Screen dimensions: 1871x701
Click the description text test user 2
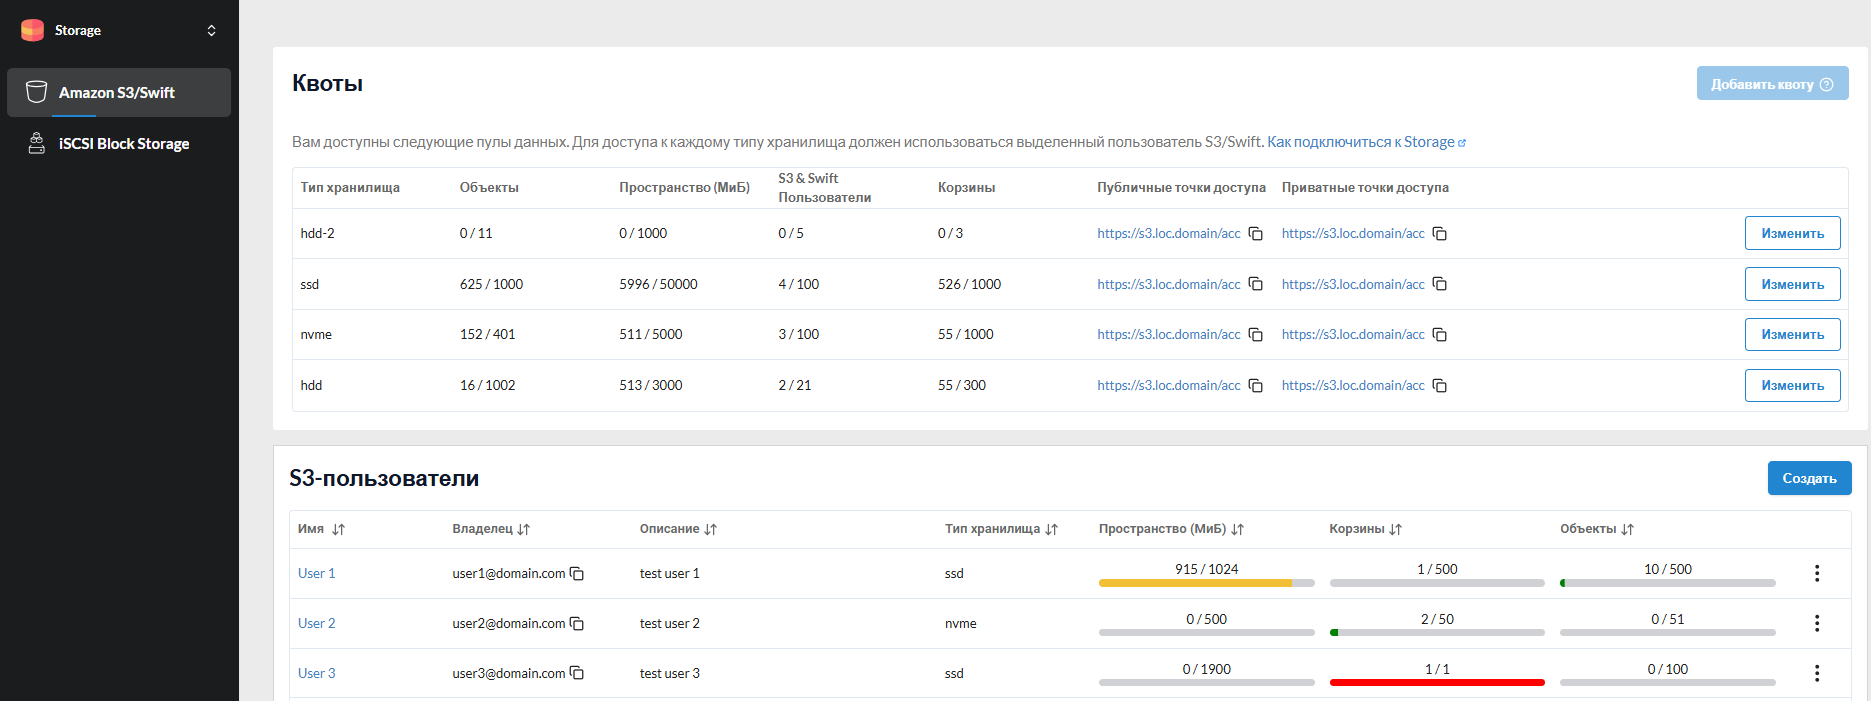(x=670, y=623)
